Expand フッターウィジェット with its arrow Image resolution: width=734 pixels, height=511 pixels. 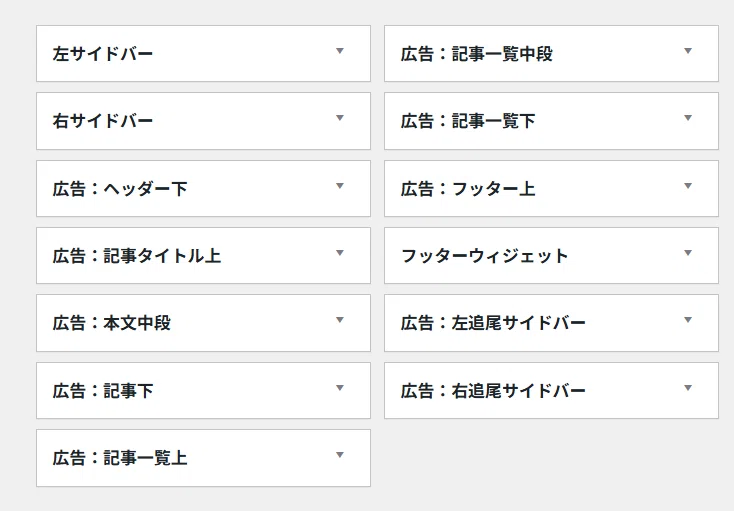(x=688, y=253)
